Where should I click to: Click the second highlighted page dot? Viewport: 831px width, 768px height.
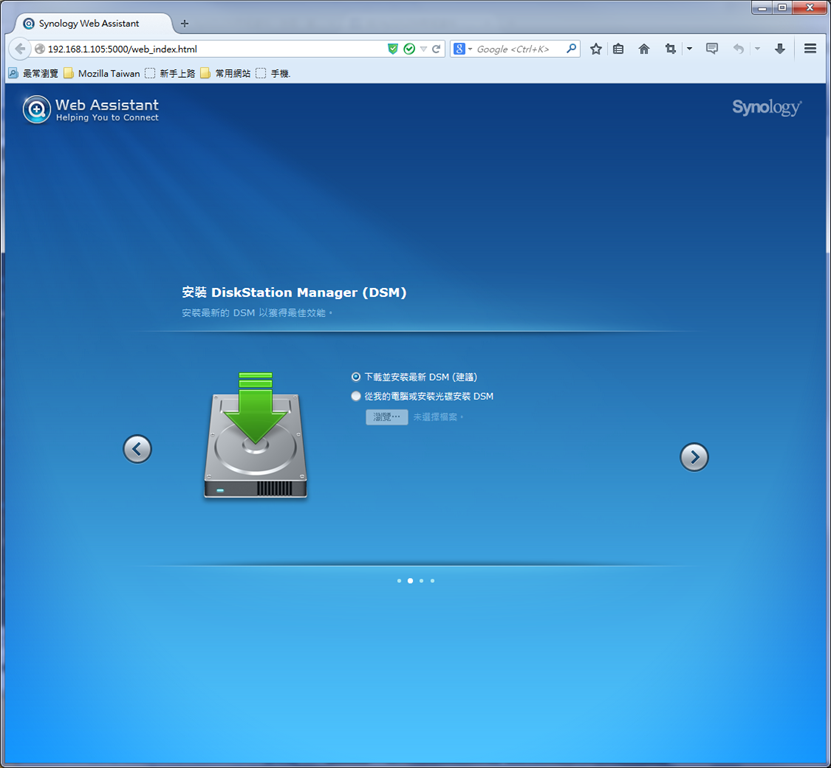[410, 581]
